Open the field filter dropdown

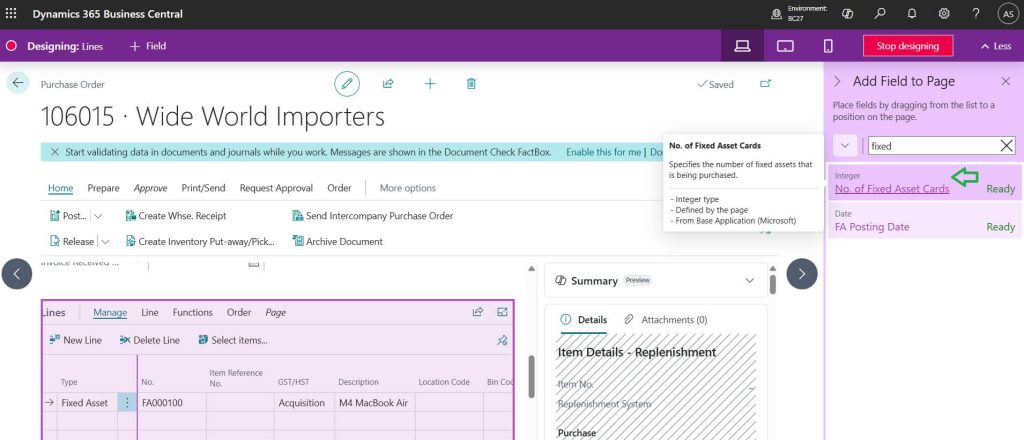coord(846,146)
